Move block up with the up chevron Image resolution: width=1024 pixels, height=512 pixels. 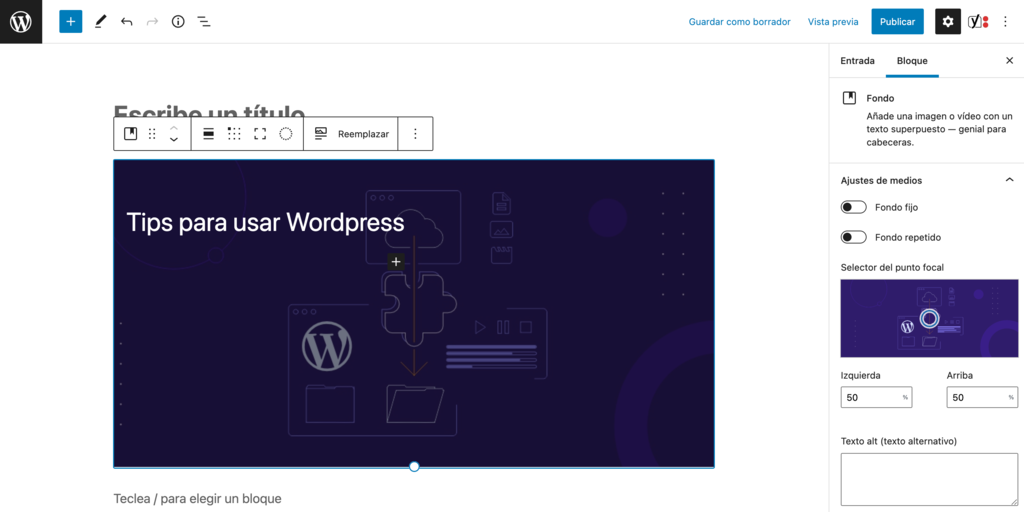(x=174, y=127)
